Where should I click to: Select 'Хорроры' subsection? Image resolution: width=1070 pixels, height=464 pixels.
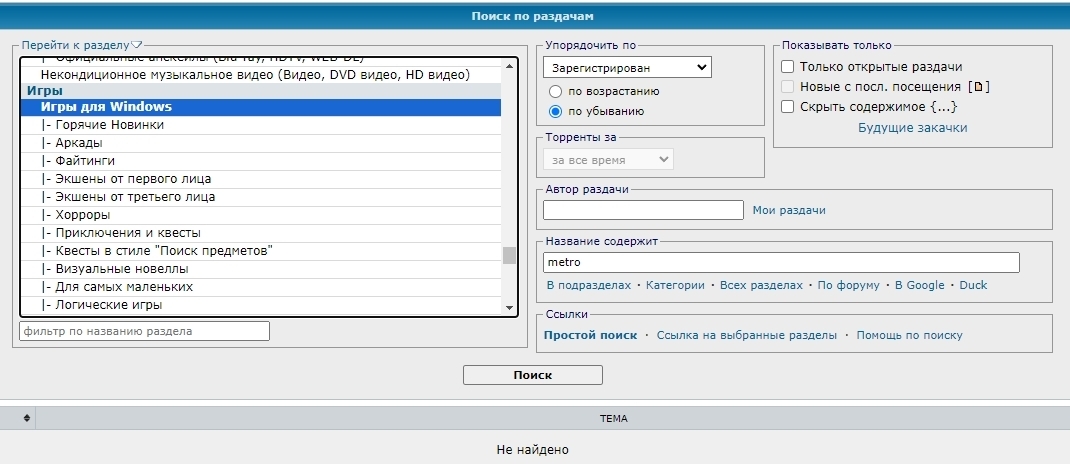click(261, 215)
